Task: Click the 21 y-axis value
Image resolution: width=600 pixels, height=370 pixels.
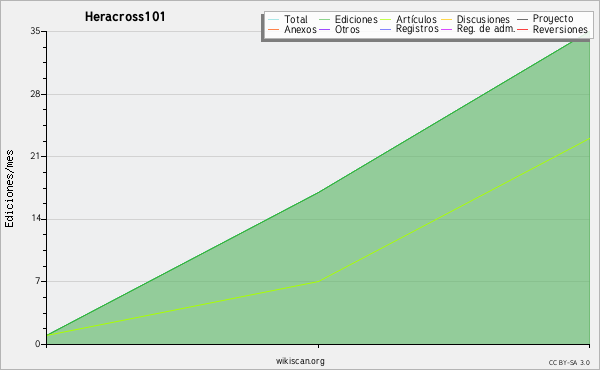Action: (x=35, y=156)
